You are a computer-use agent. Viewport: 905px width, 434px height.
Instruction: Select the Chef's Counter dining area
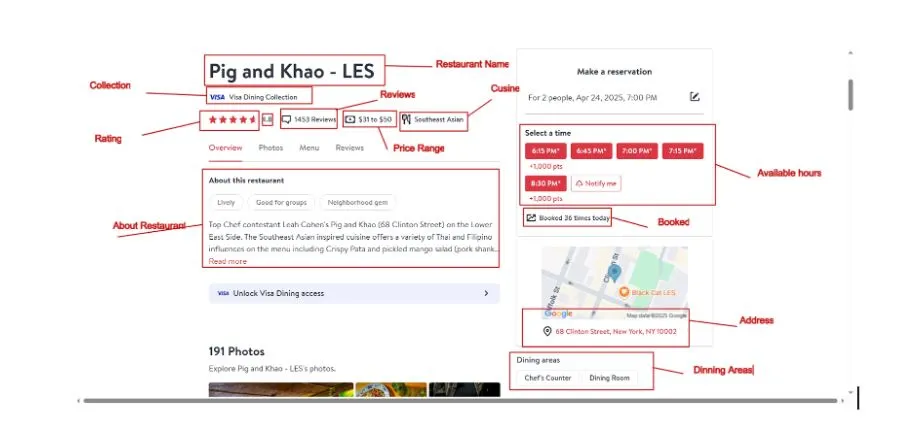coord(548,378)
